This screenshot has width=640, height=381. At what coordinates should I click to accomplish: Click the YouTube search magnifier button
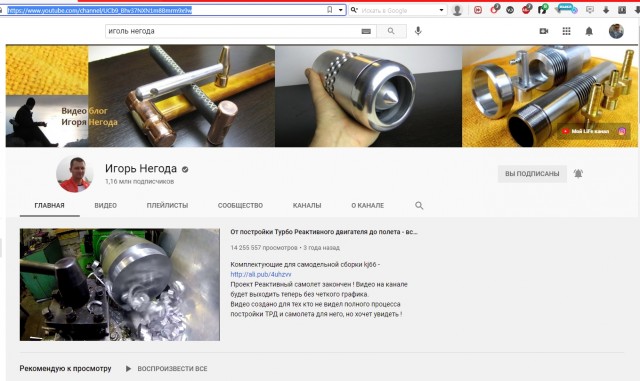point(391,31)
